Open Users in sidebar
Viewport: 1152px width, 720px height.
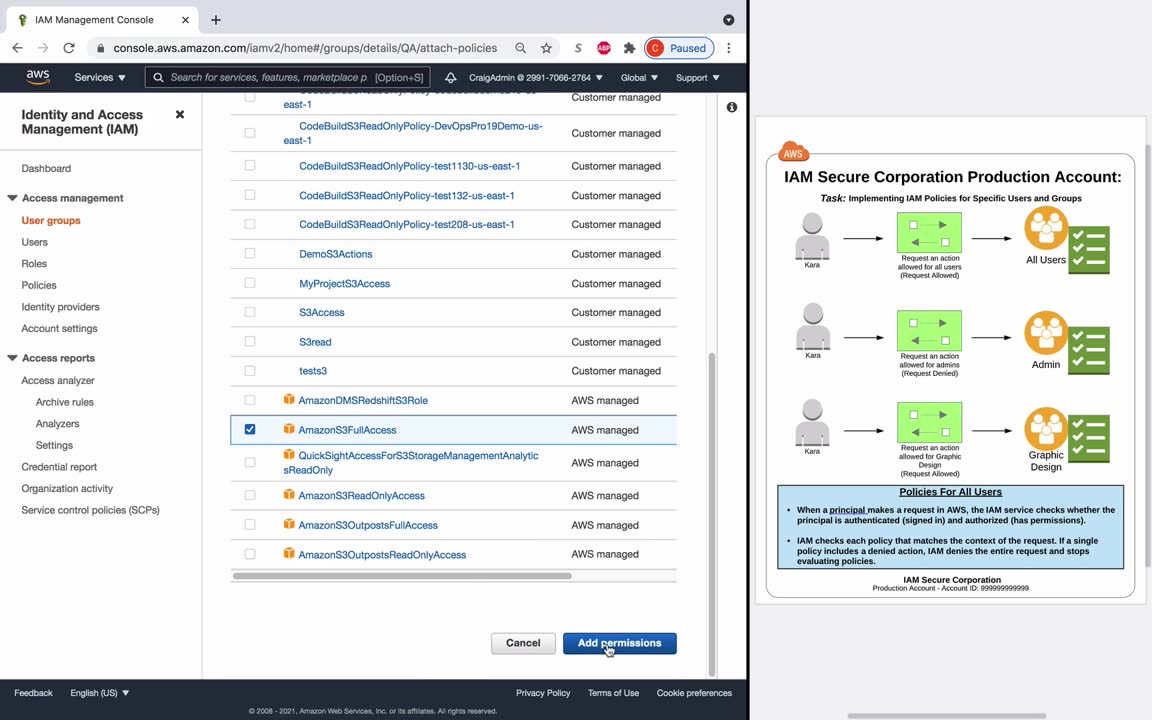[35, 242]
